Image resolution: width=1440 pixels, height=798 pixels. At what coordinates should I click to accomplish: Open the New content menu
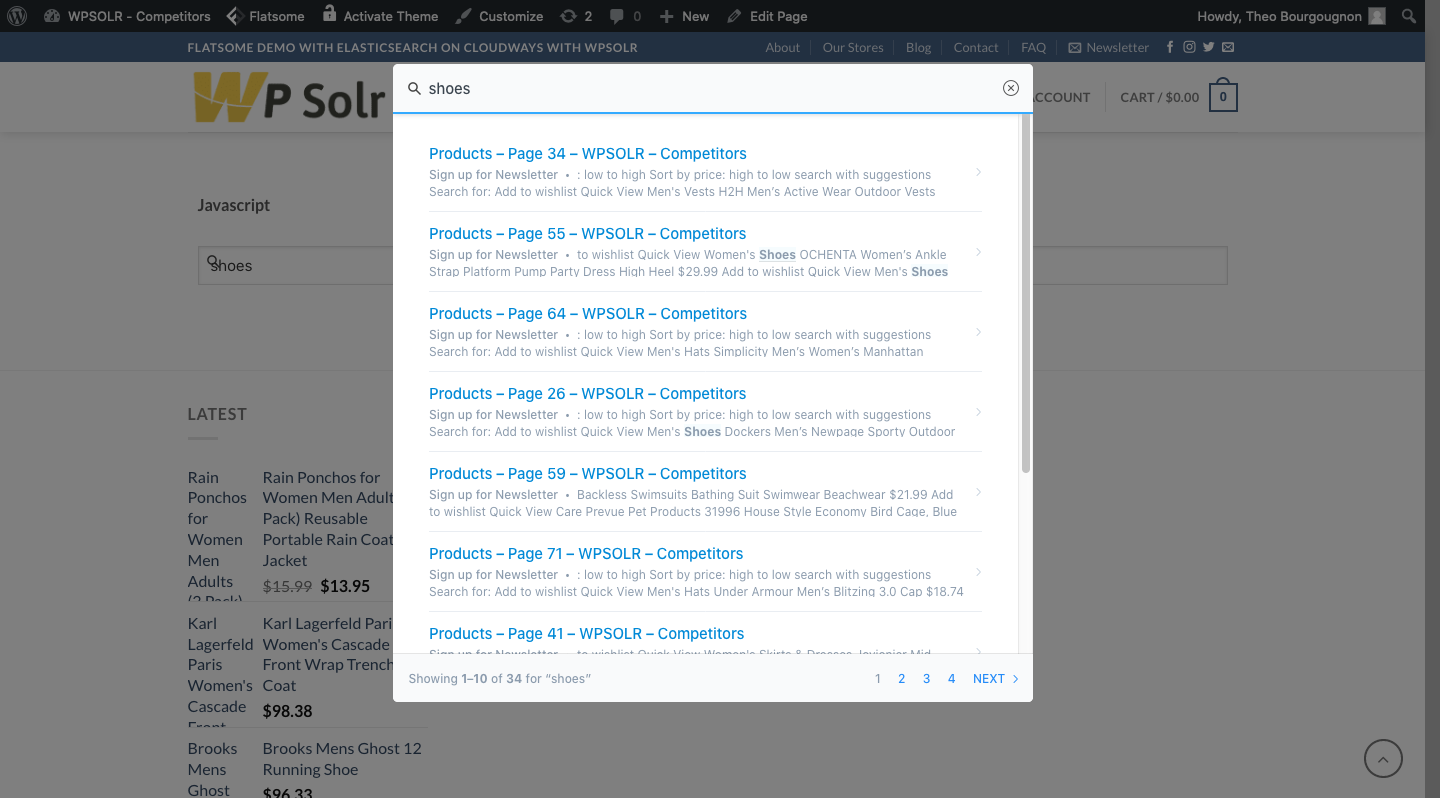684,16
